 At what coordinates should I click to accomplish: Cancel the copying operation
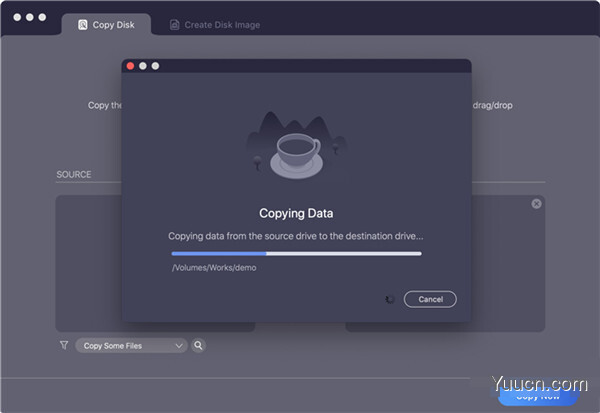pyautogui.click(x=430, y=299)
